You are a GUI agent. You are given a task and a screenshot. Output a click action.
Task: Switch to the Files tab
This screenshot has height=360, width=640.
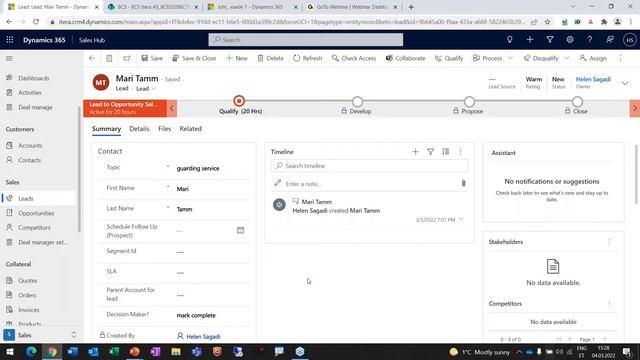click(x=164, y=129)
